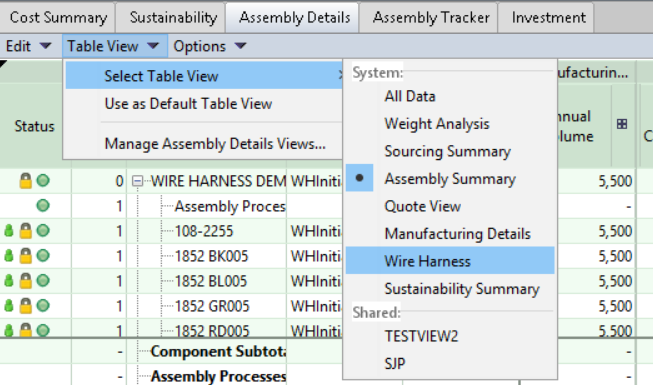Select the 1852 GR005 tree row
The height and width of the screenshot is (385, 653).
click(212, 306)
